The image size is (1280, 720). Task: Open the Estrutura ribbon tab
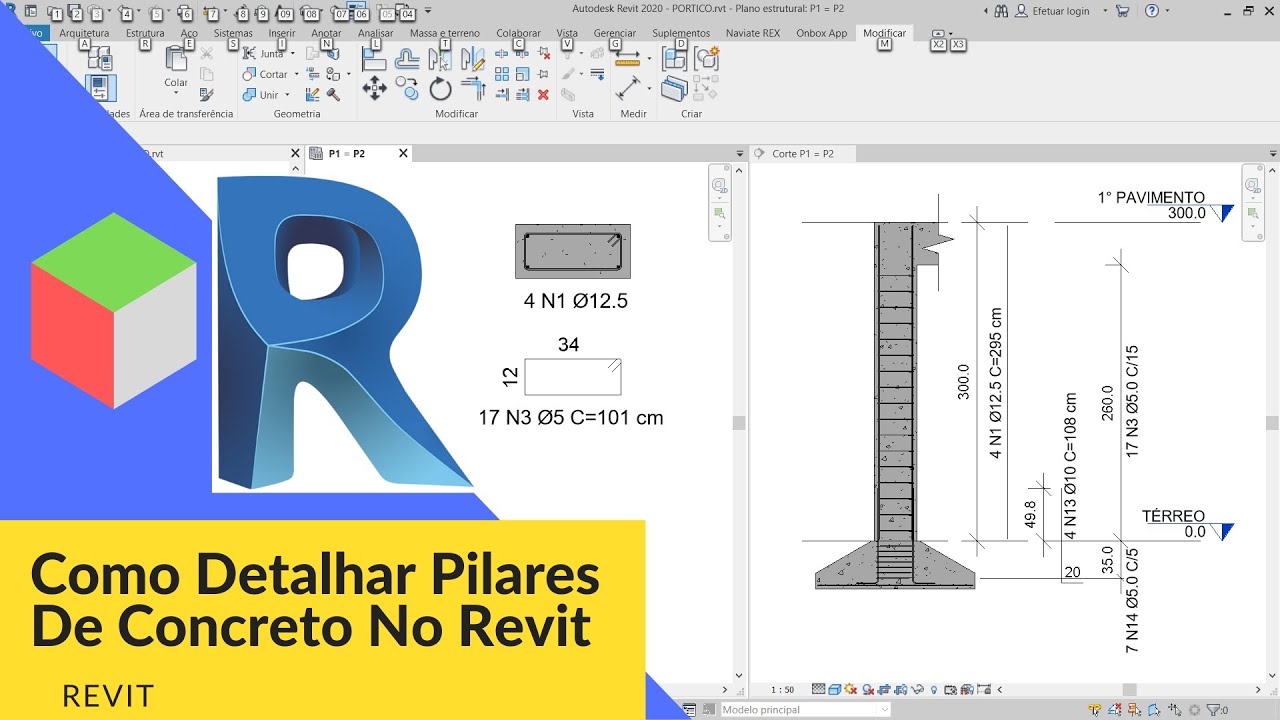(145, 33)
